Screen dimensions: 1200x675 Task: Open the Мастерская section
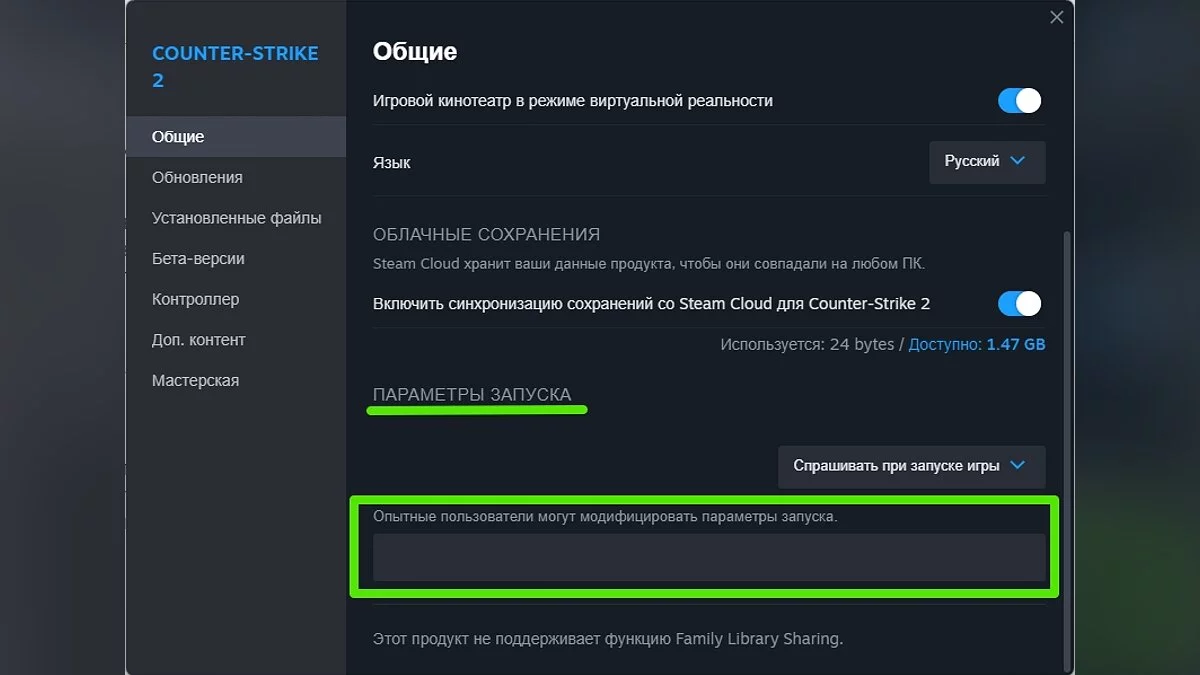pos(195,380)
